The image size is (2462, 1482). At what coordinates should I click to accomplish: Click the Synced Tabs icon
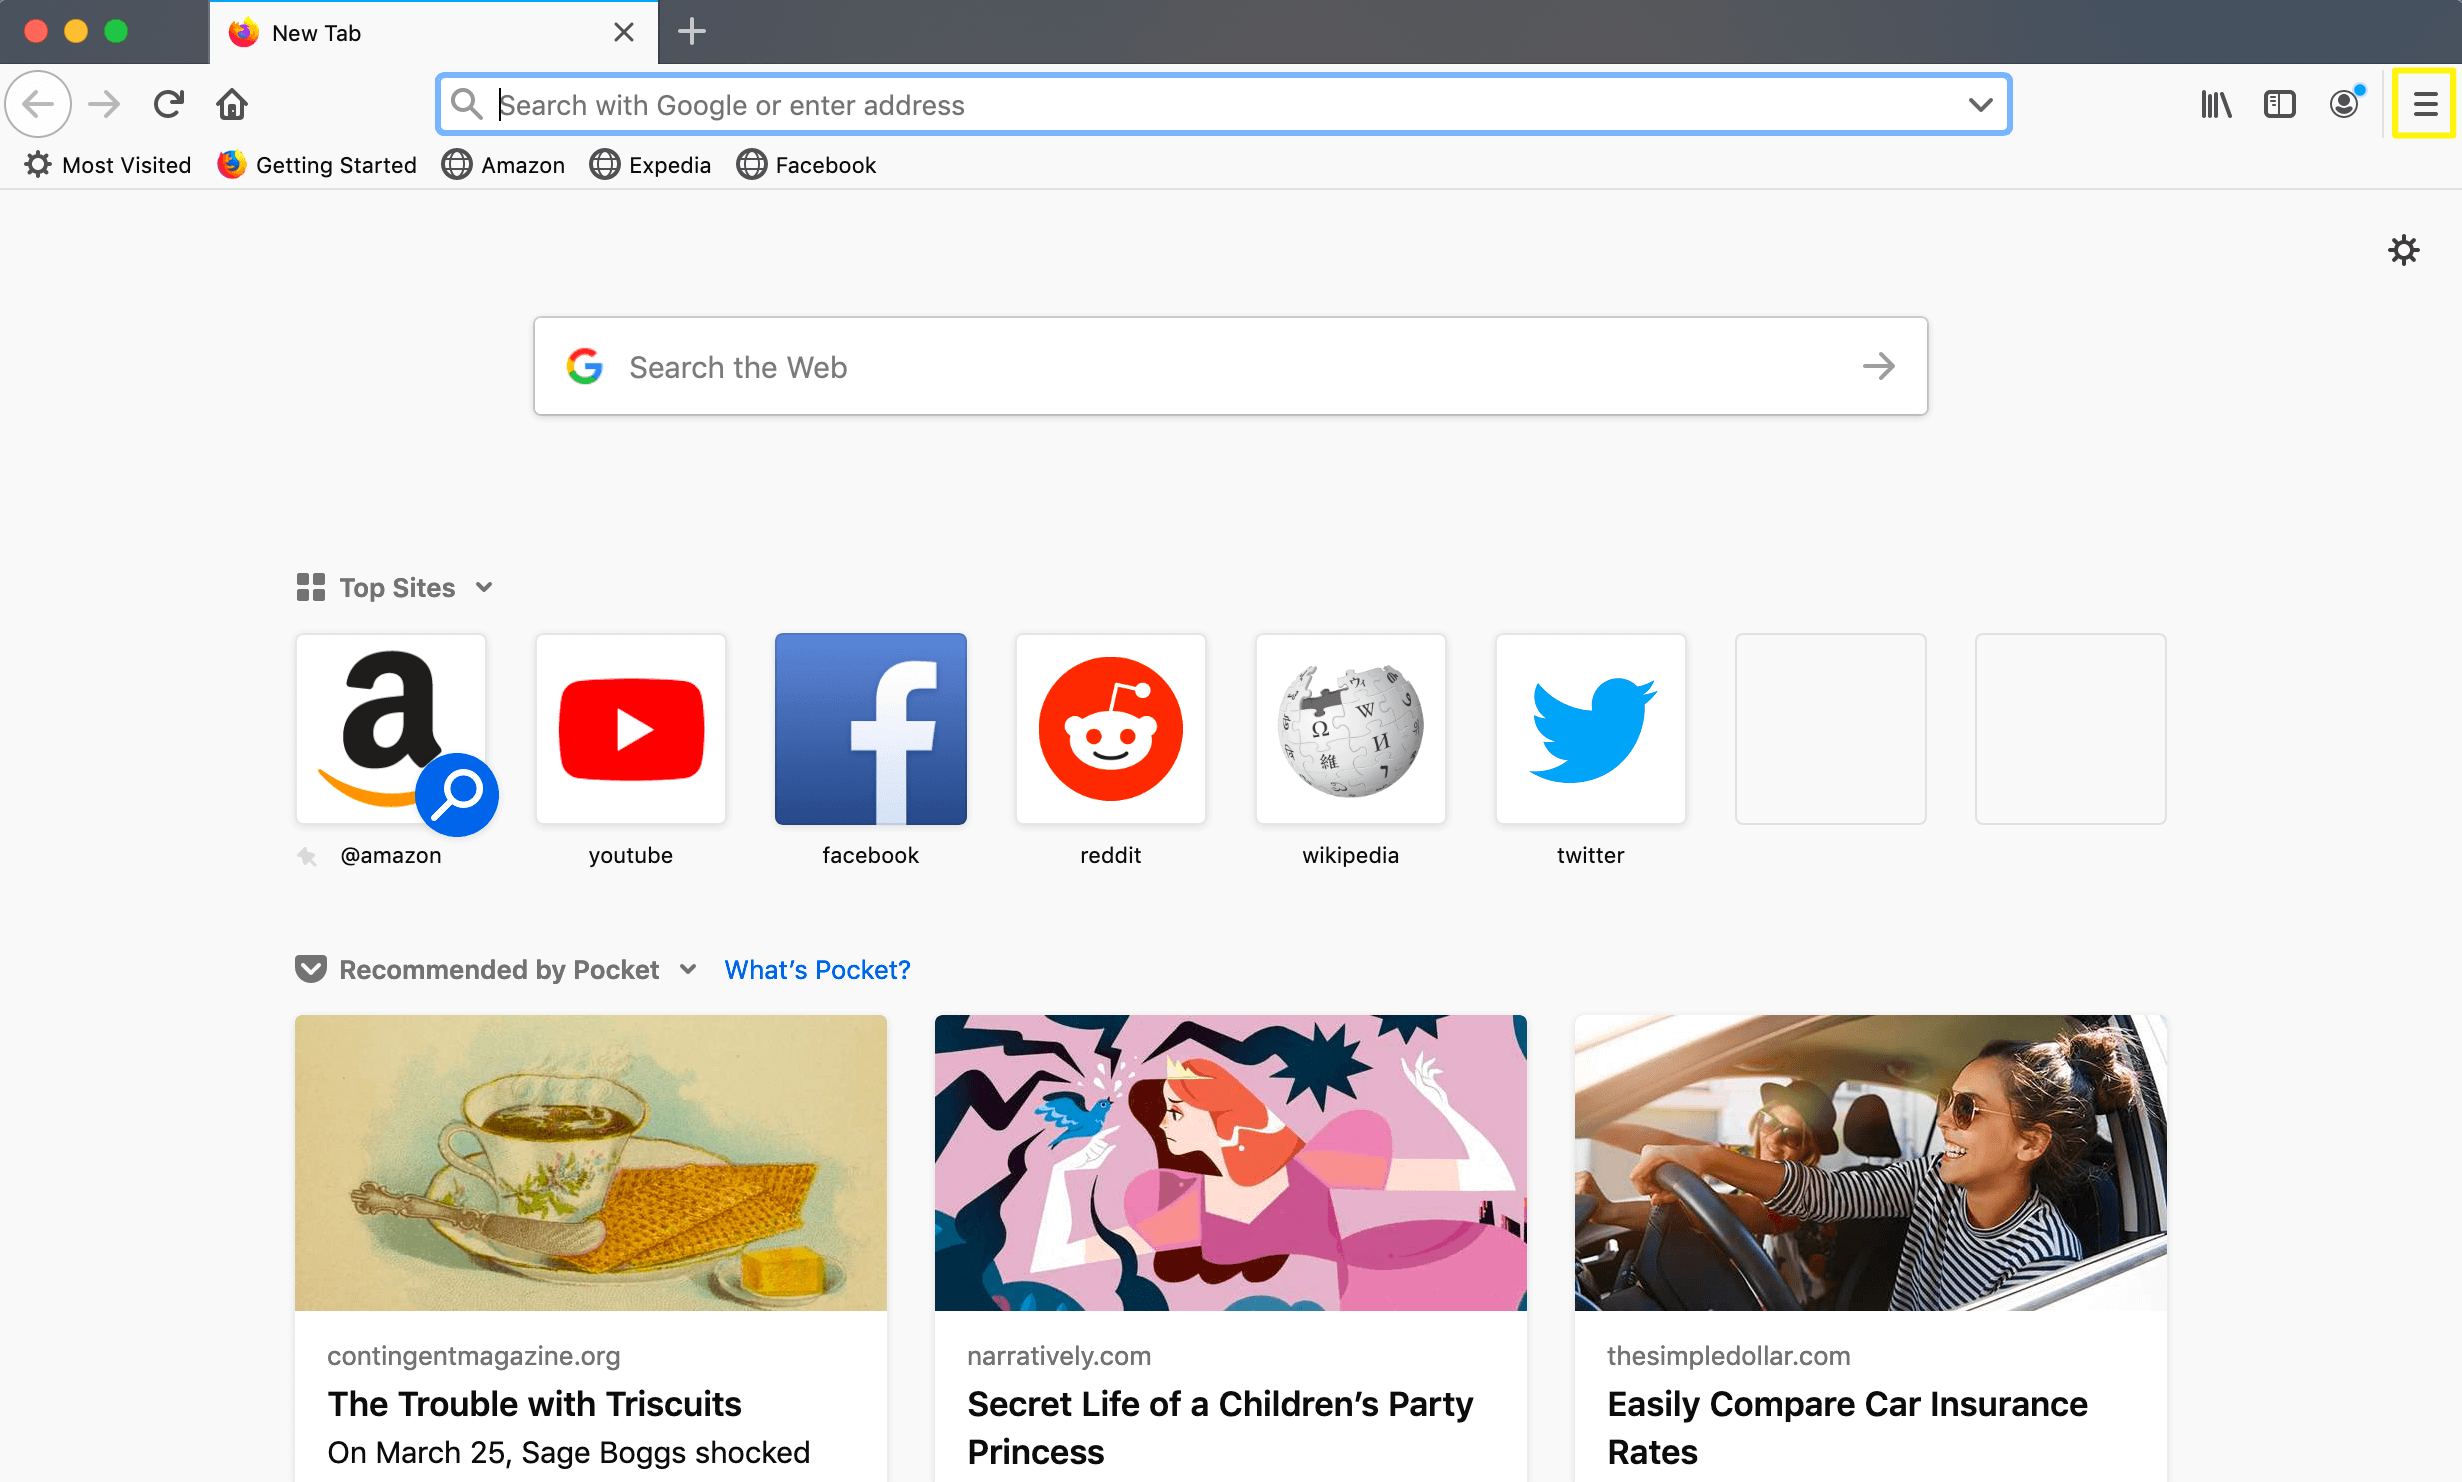coord(2279,104)
